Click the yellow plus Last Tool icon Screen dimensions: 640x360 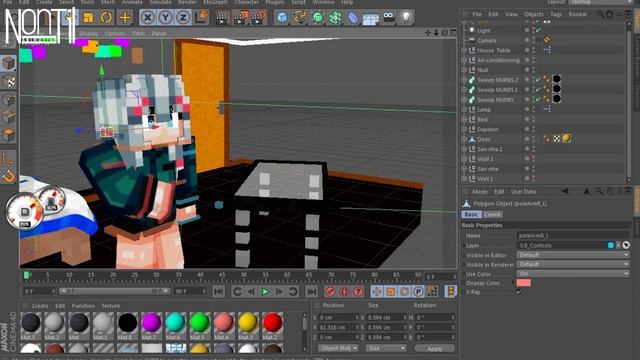click(x=125, y=18)
